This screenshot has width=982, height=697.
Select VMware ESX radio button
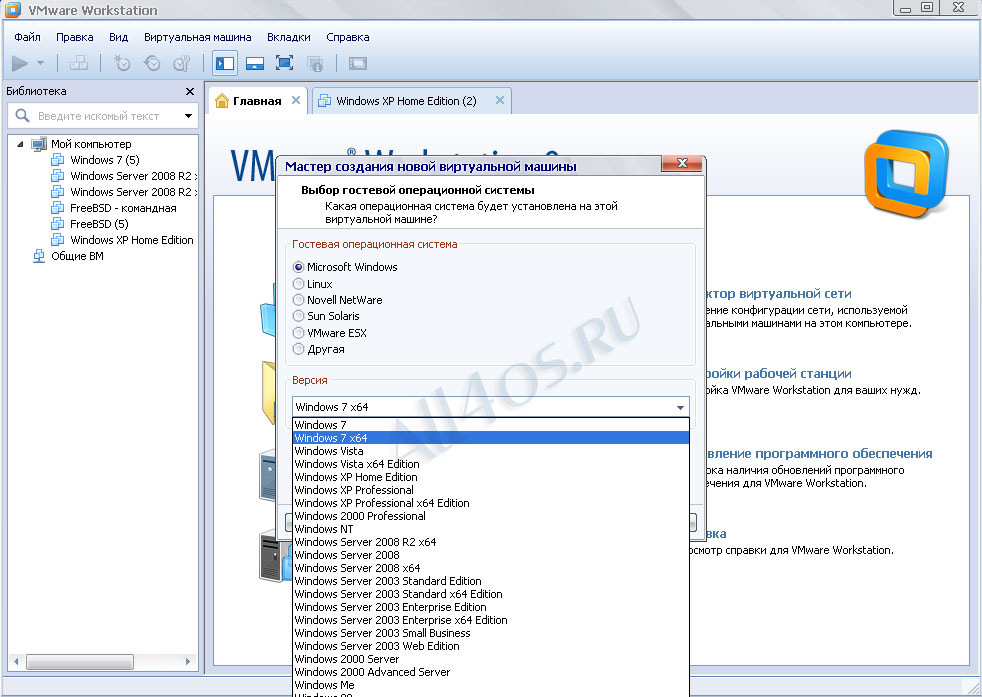(x=299, y=333)
